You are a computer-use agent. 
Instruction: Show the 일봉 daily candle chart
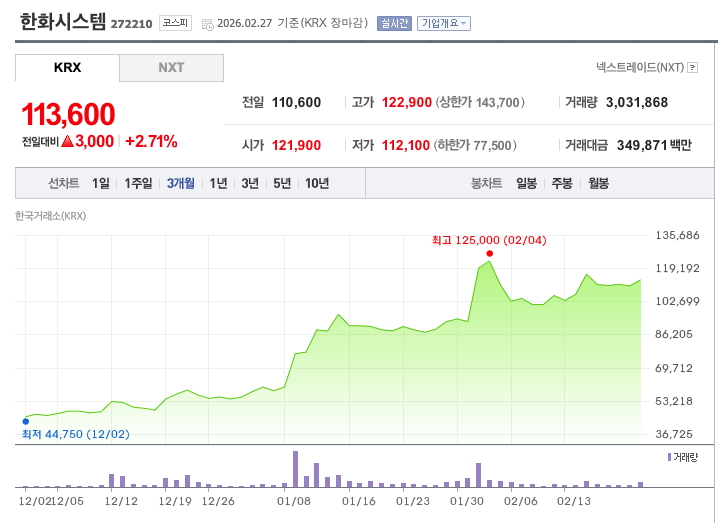tap(526, 184)
